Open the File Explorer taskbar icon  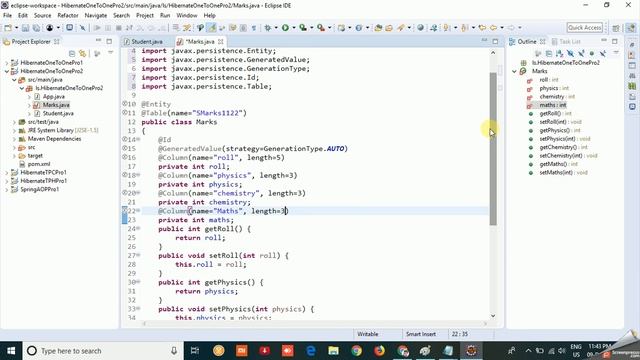(x=333, y=351)
